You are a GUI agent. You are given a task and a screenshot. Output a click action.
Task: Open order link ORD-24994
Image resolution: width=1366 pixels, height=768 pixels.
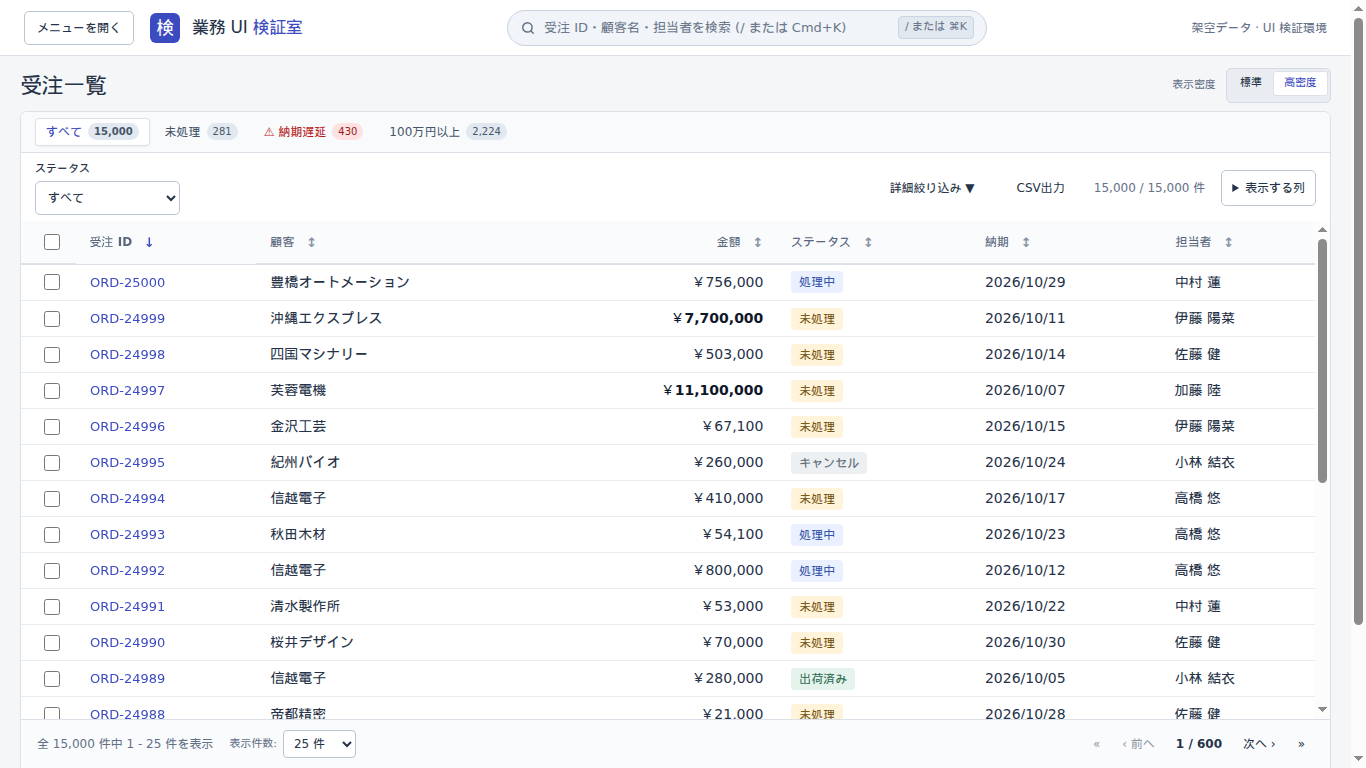(127, 499)
